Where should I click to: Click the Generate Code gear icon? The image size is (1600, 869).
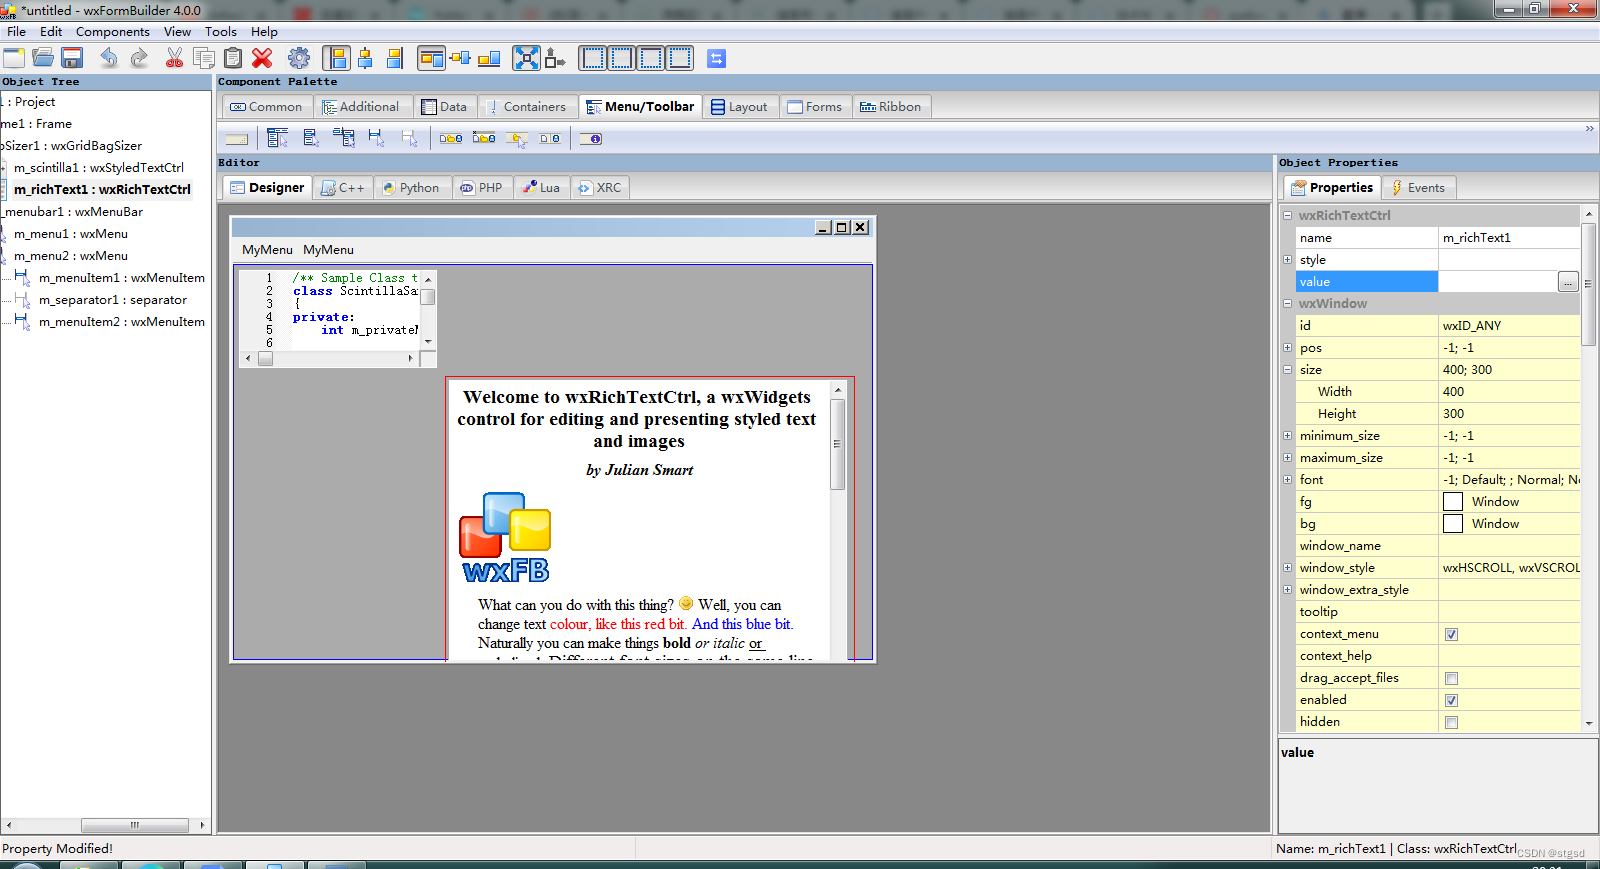299,58
